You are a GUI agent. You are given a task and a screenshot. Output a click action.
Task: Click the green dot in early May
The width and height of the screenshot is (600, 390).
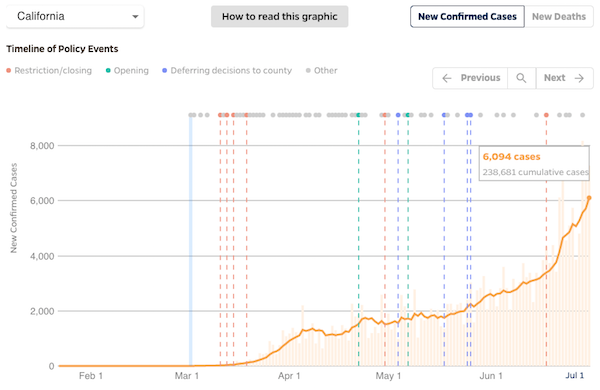click(408, 115)
